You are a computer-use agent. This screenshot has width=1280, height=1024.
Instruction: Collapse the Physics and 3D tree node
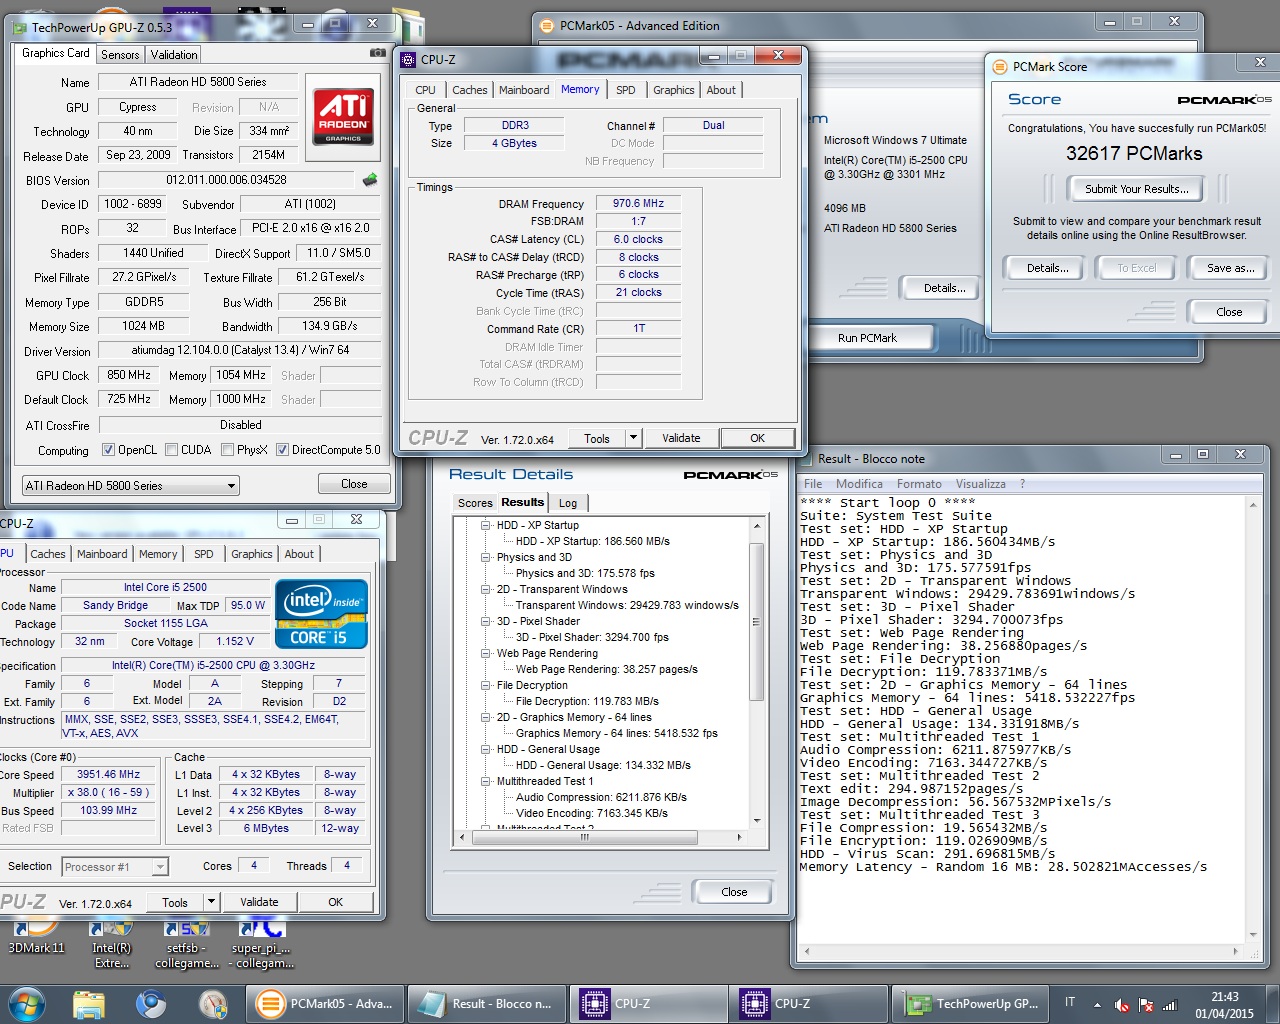[486, 557]
